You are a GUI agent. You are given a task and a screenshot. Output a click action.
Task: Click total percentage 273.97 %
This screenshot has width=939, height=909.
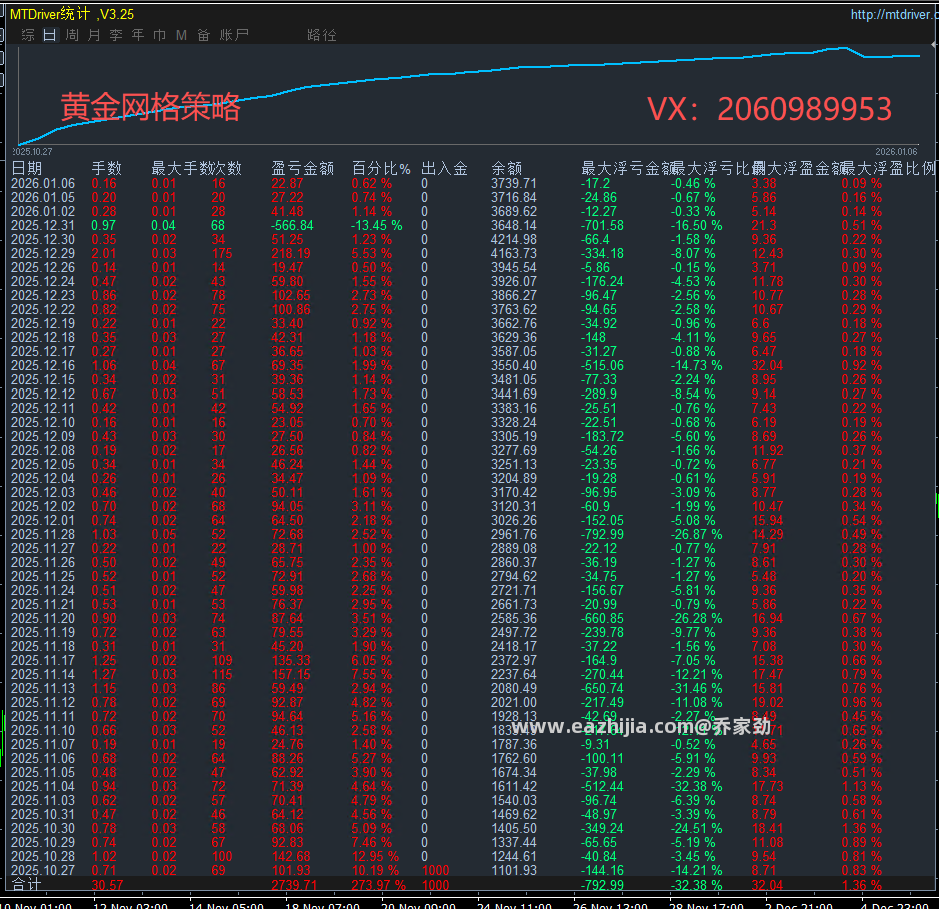(x=378, y=885)
